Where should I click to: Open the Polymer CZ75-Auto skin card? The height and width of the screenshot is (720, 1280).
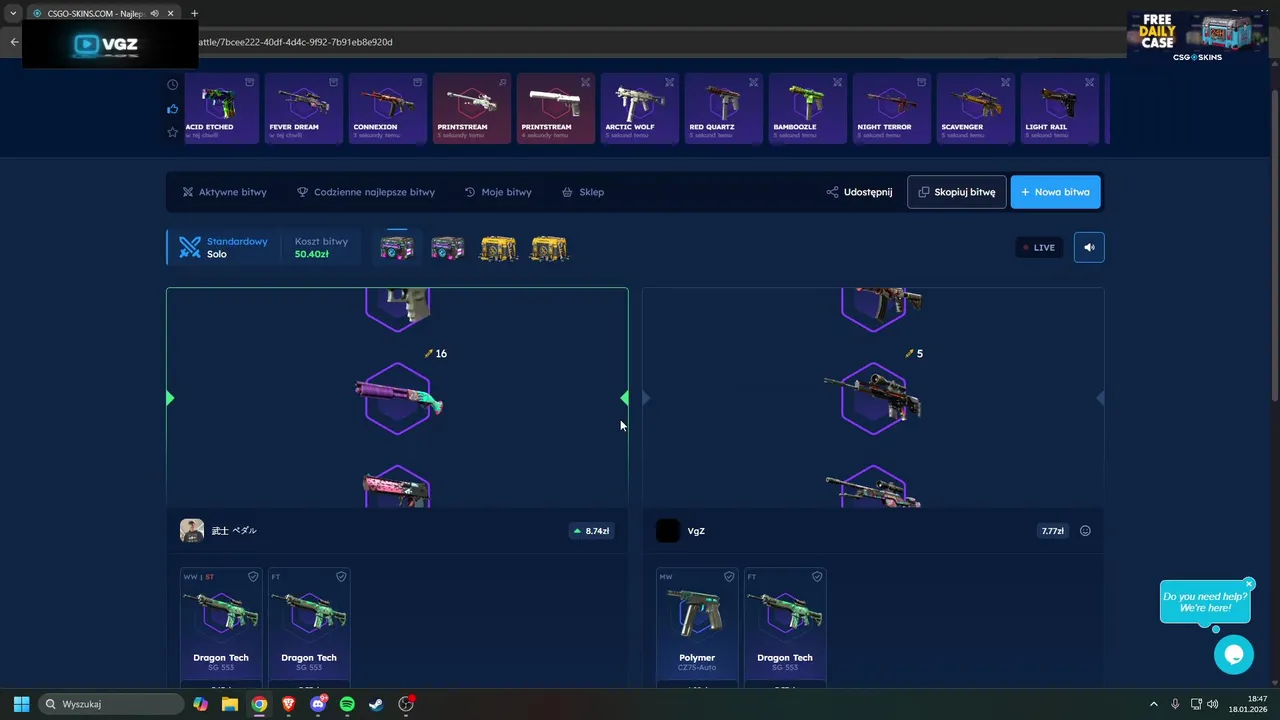697,627
